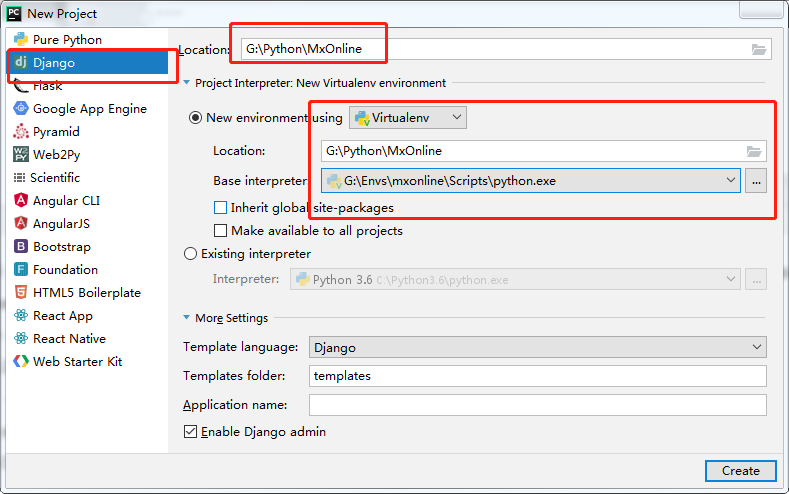The width and height of the screenshot is (789, 494).
Task: Browse folder for project Location field
Action: coord(759,49)
